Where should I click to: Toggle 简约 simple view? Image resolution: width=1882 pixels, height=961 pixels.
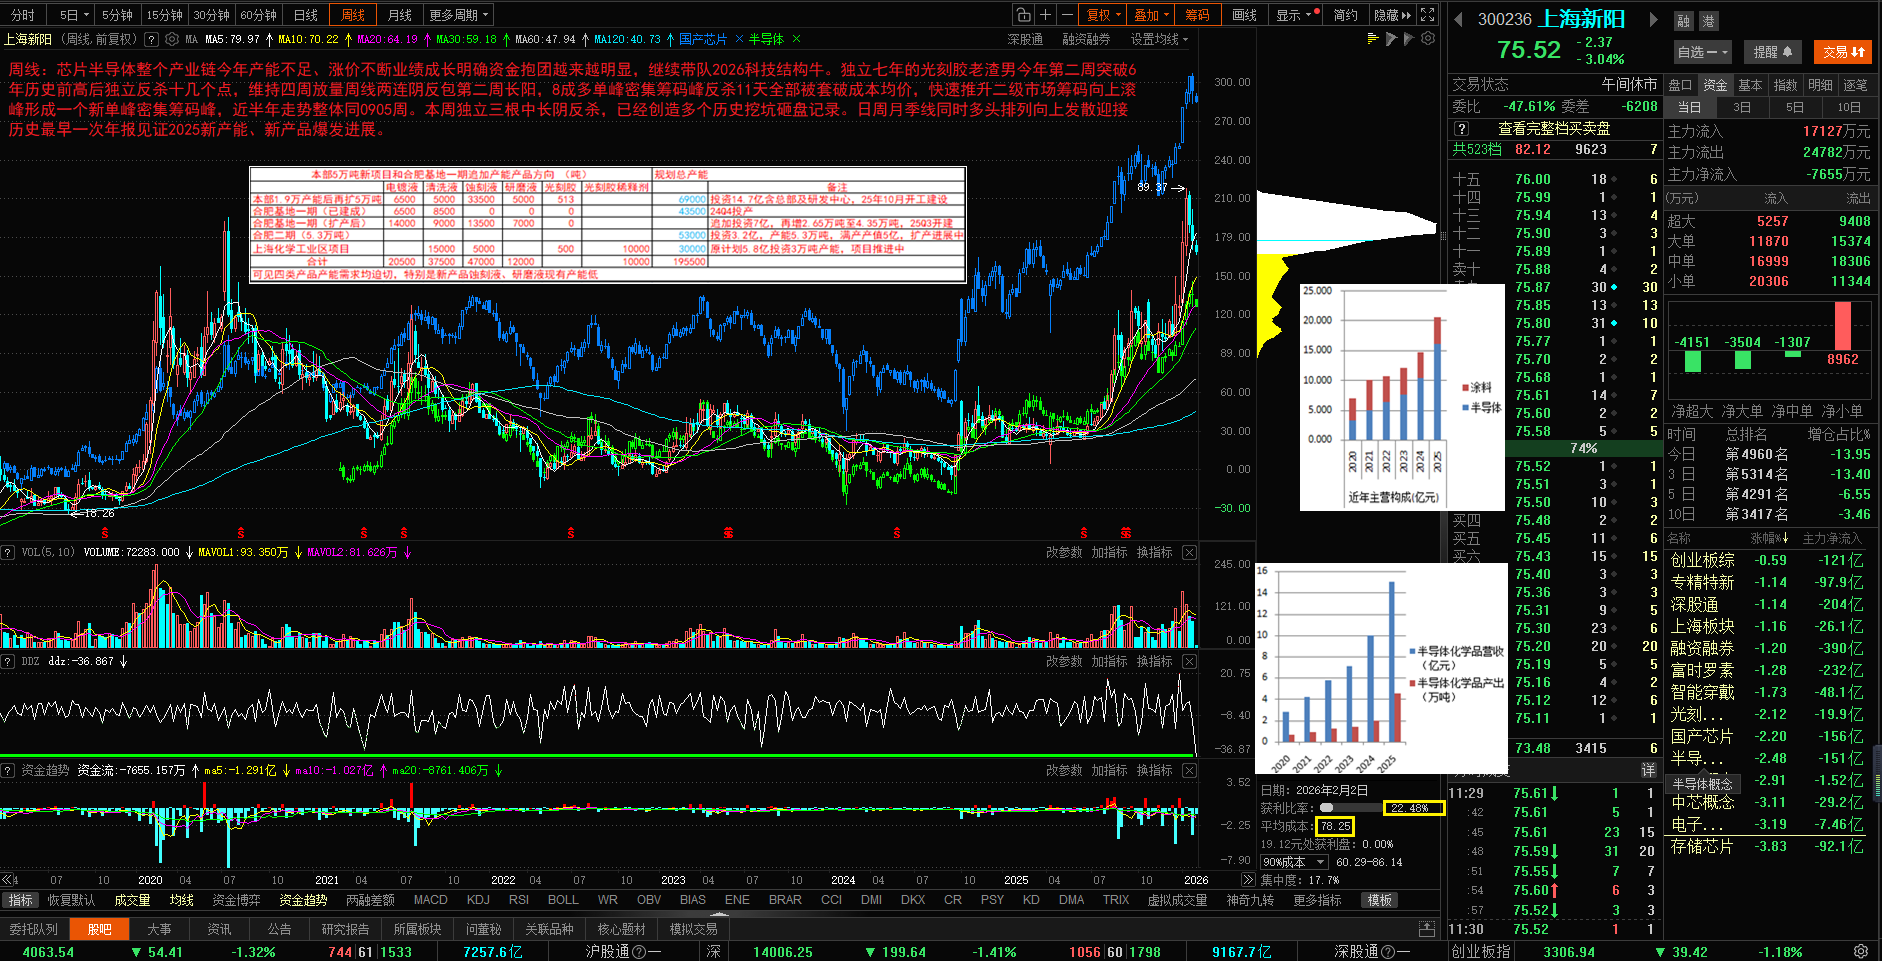click(x=1346, y=15)
